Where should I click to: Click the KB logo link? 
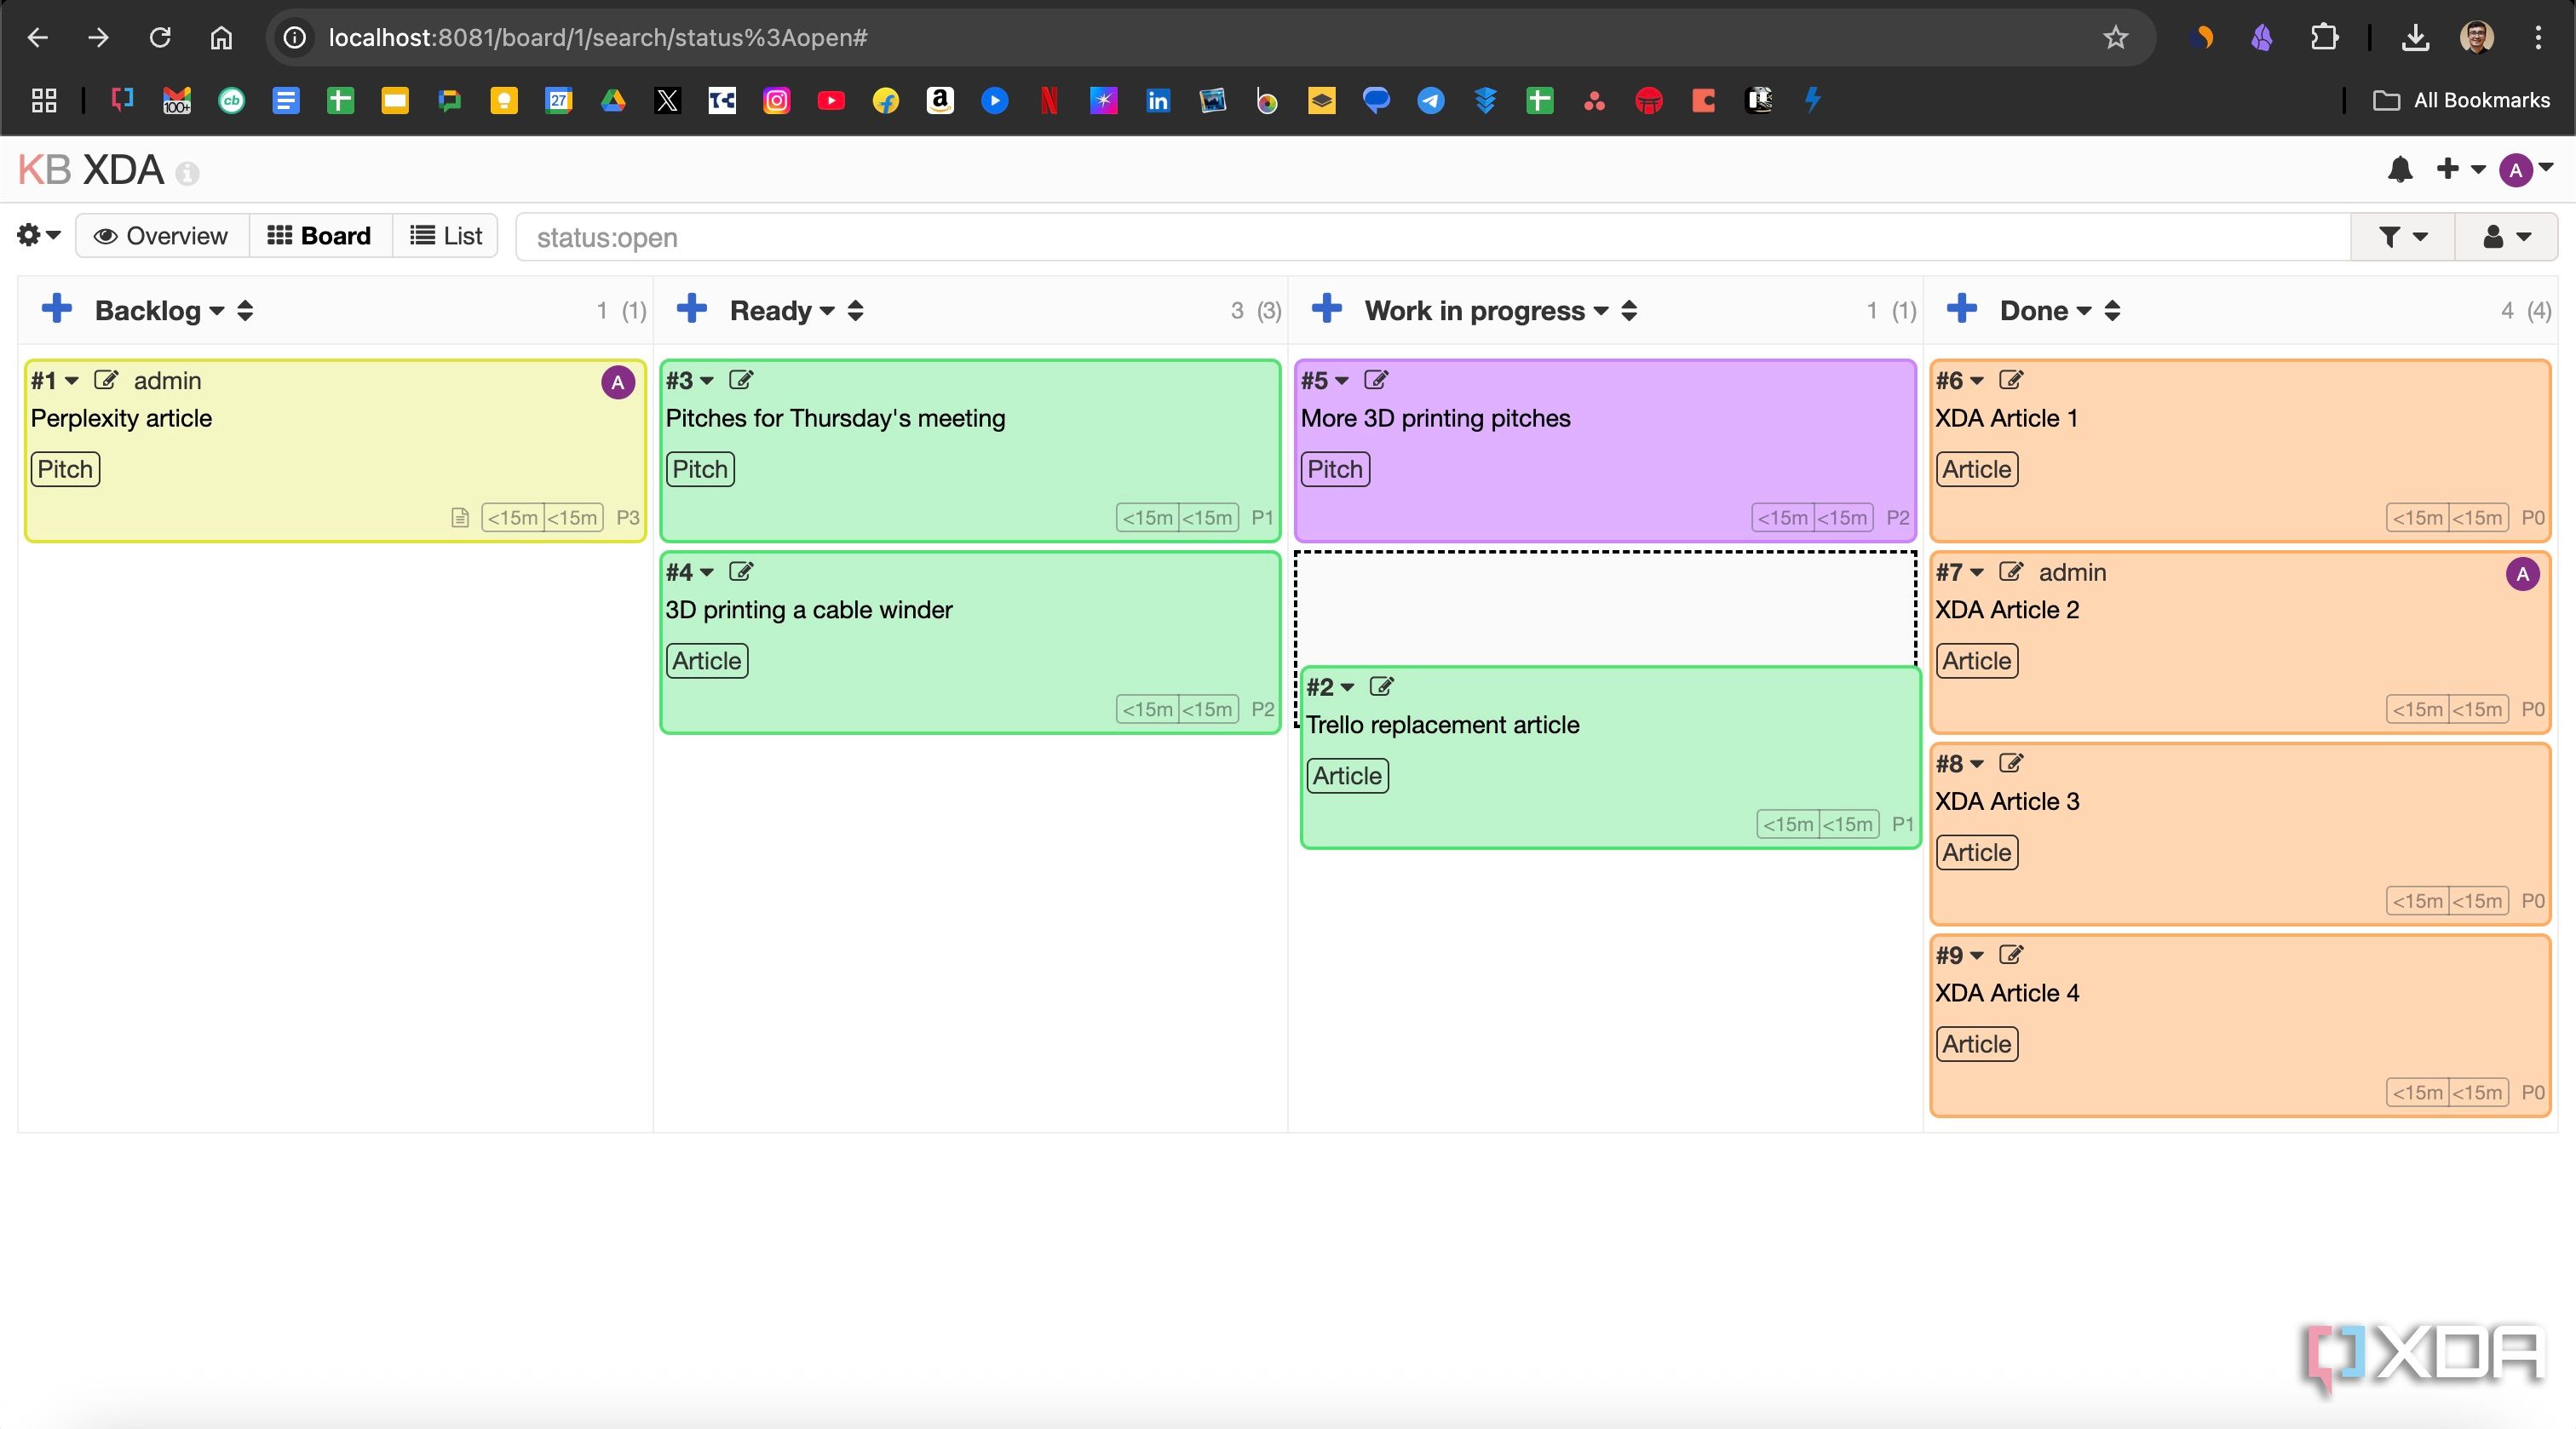pyautogui.click(x=44, y=170)
